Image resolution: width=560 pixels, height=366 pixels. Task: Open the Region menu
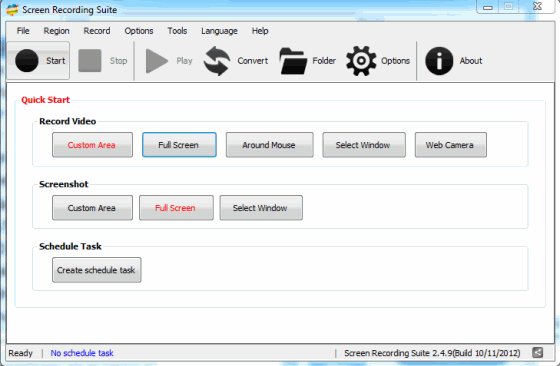coord(56,31)
